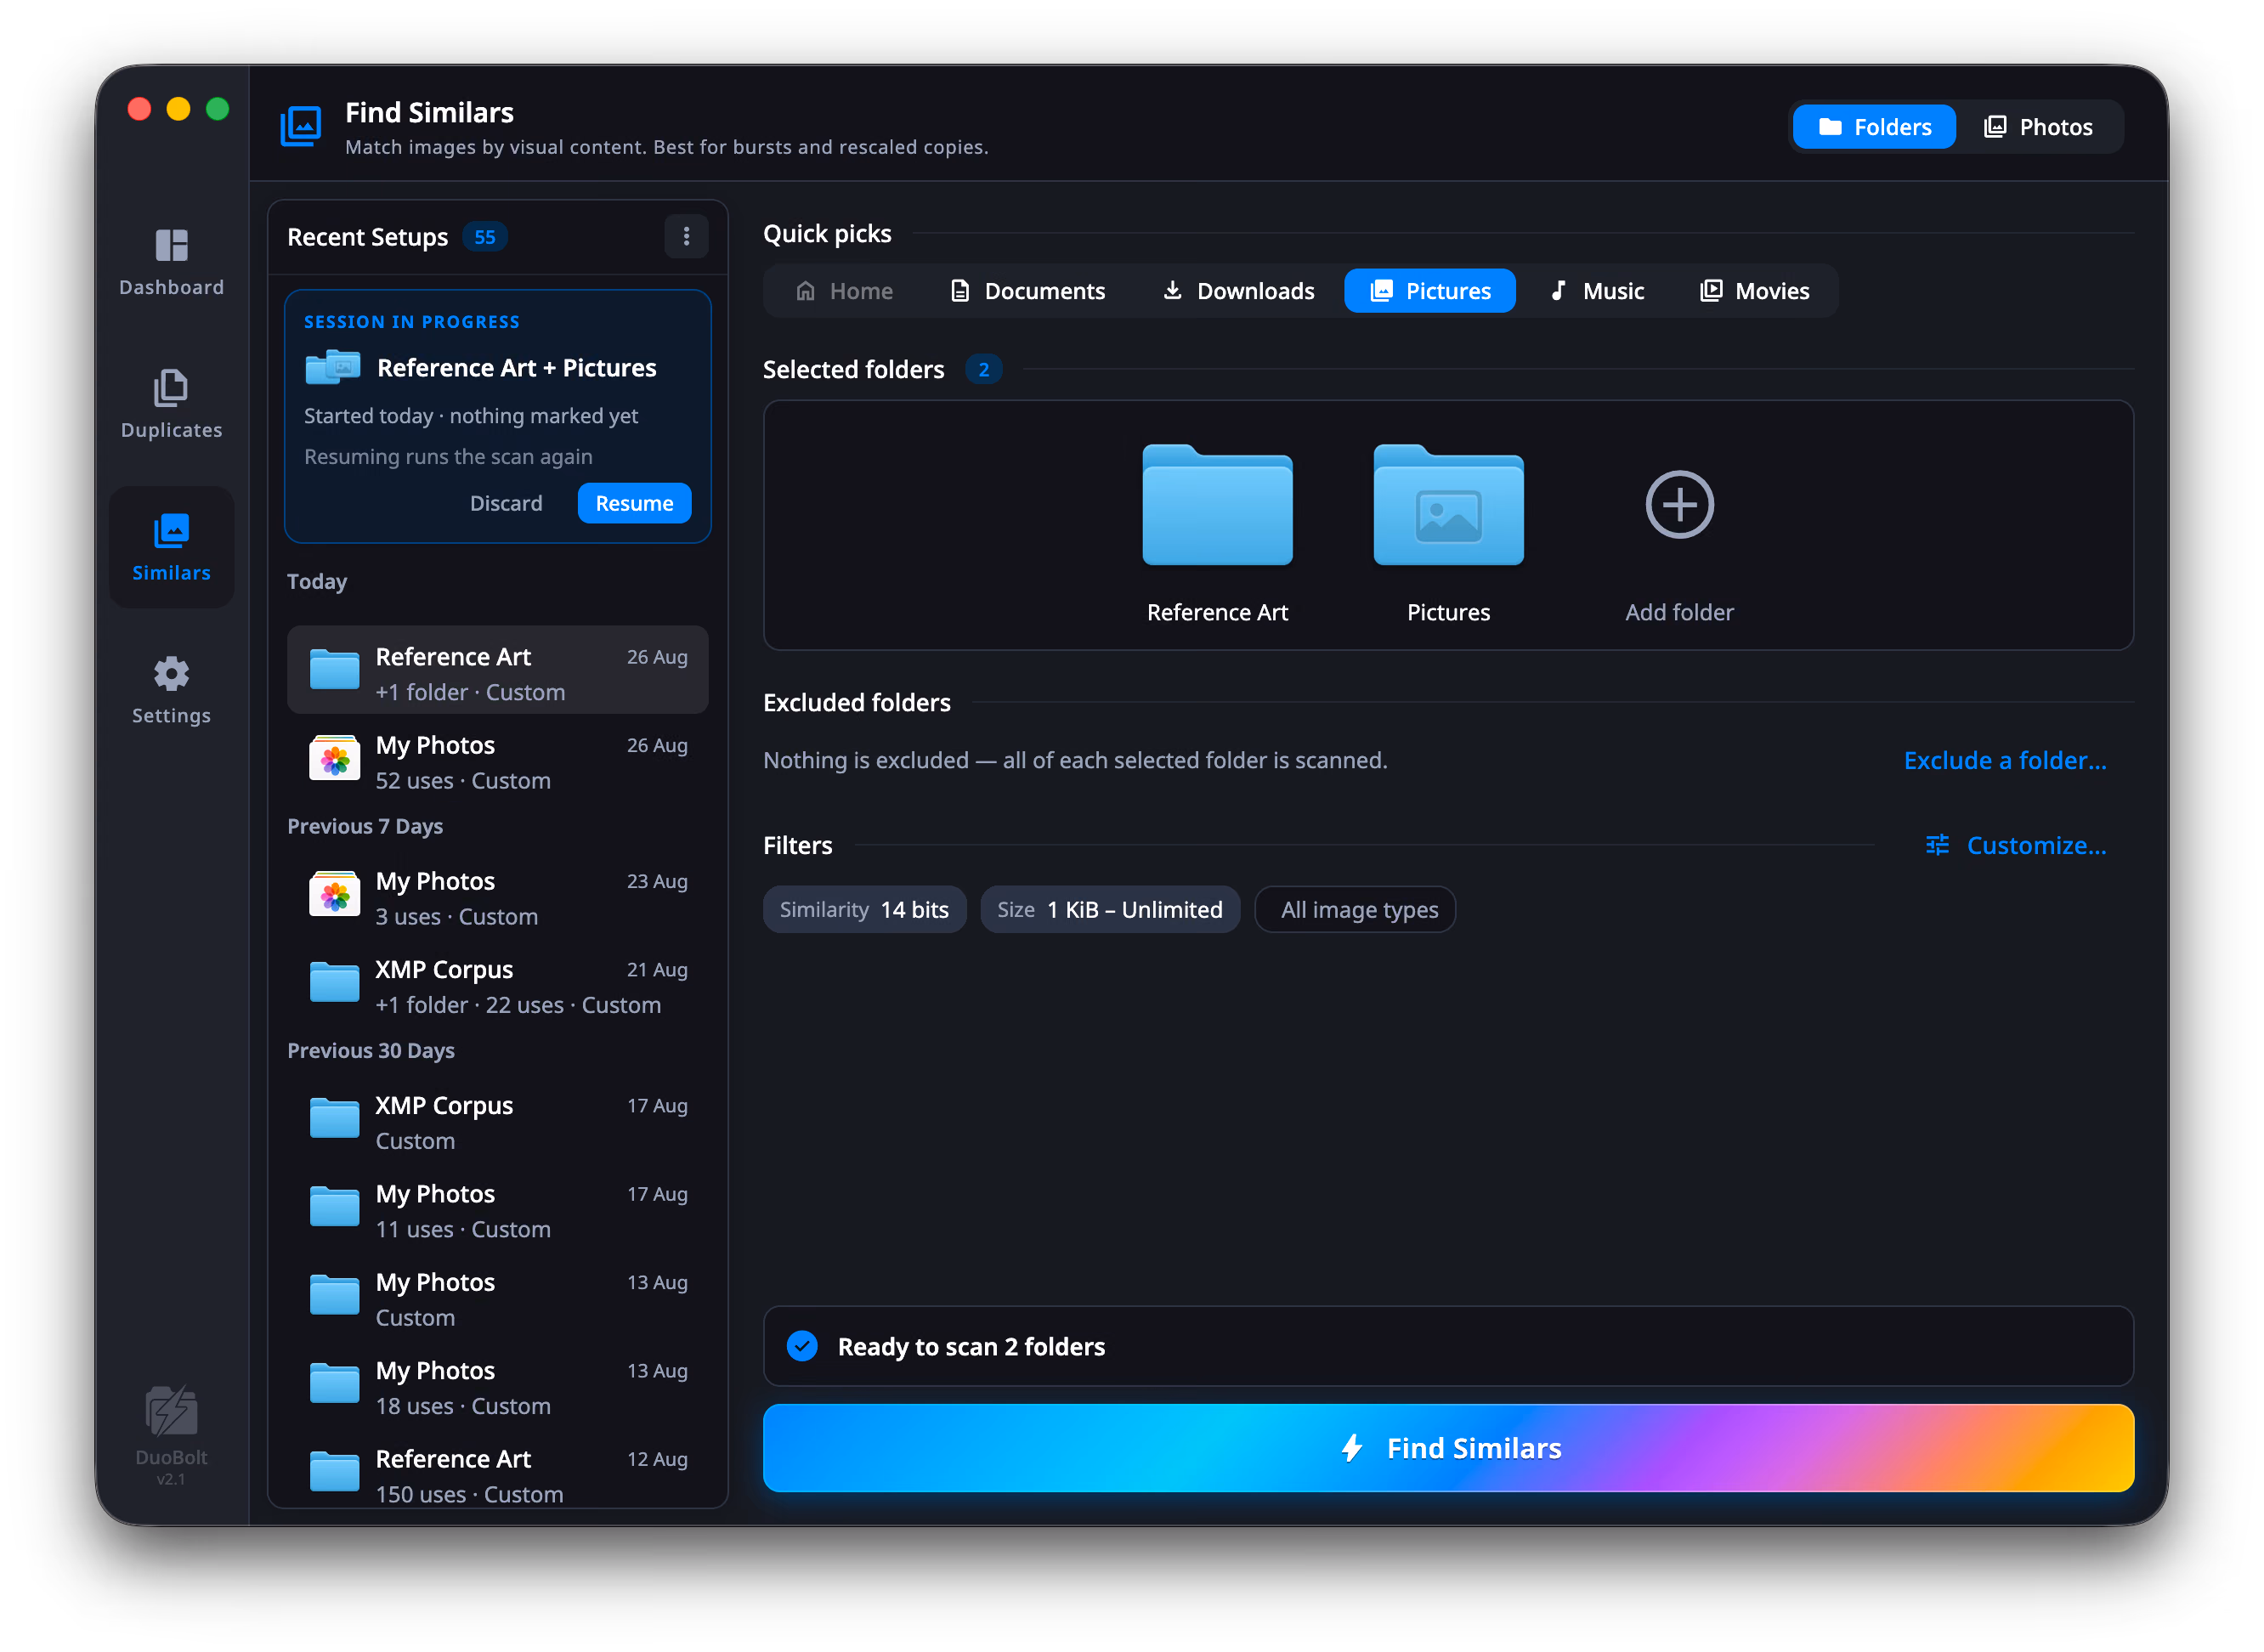The height and width of the screenshot is (1652, 2264).
Task: Click the Recent Setups count badge 55
Action: (485, 237)
